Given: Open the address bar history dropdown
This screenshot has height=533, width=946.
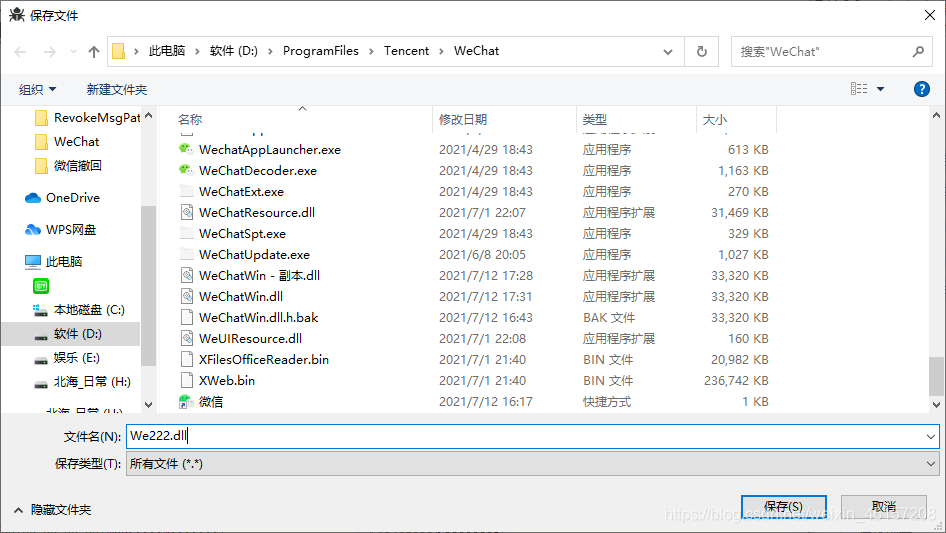Looking at the screenshot, I should 668,52.
